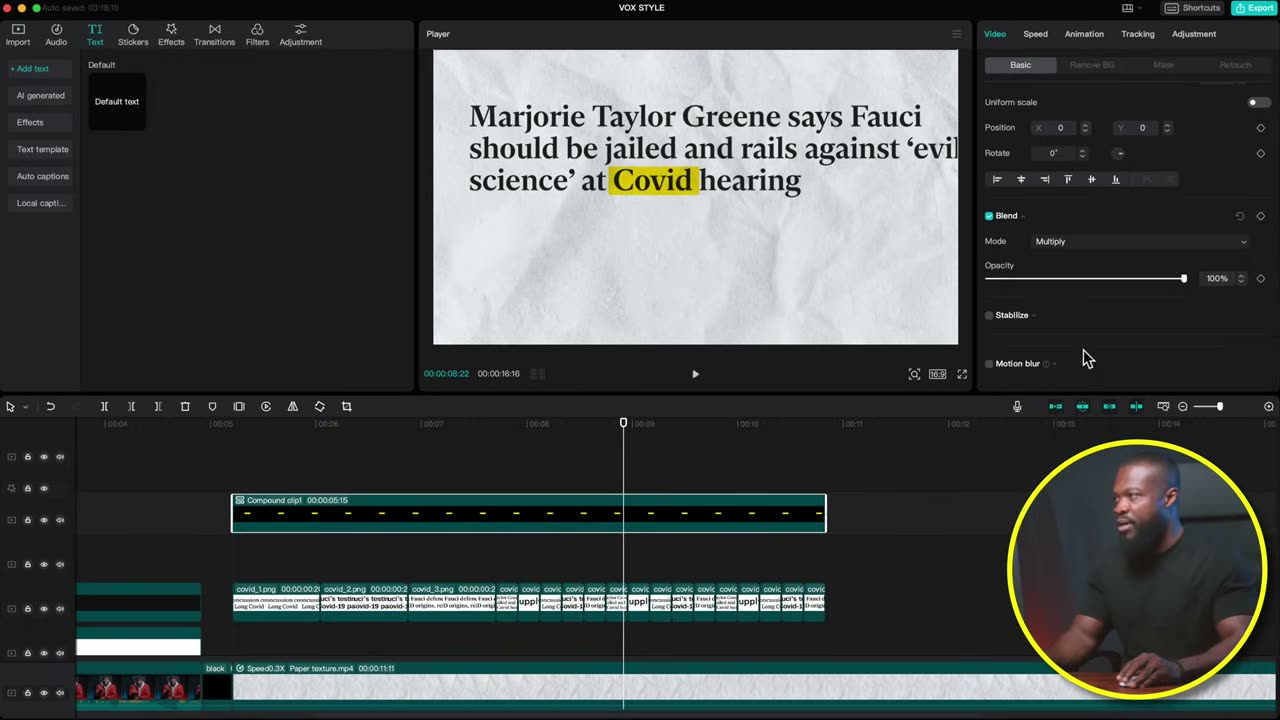The height and width of the screenshot is (720, 1280).
Task: Expand the Stabilize section
Action: click(1033, 316)
